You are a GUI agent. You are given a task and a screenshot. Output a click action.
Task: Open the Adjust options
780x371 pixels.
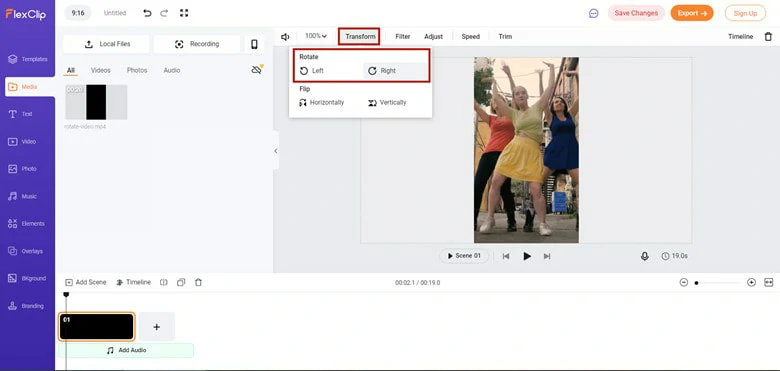click(x=433, y=37)
